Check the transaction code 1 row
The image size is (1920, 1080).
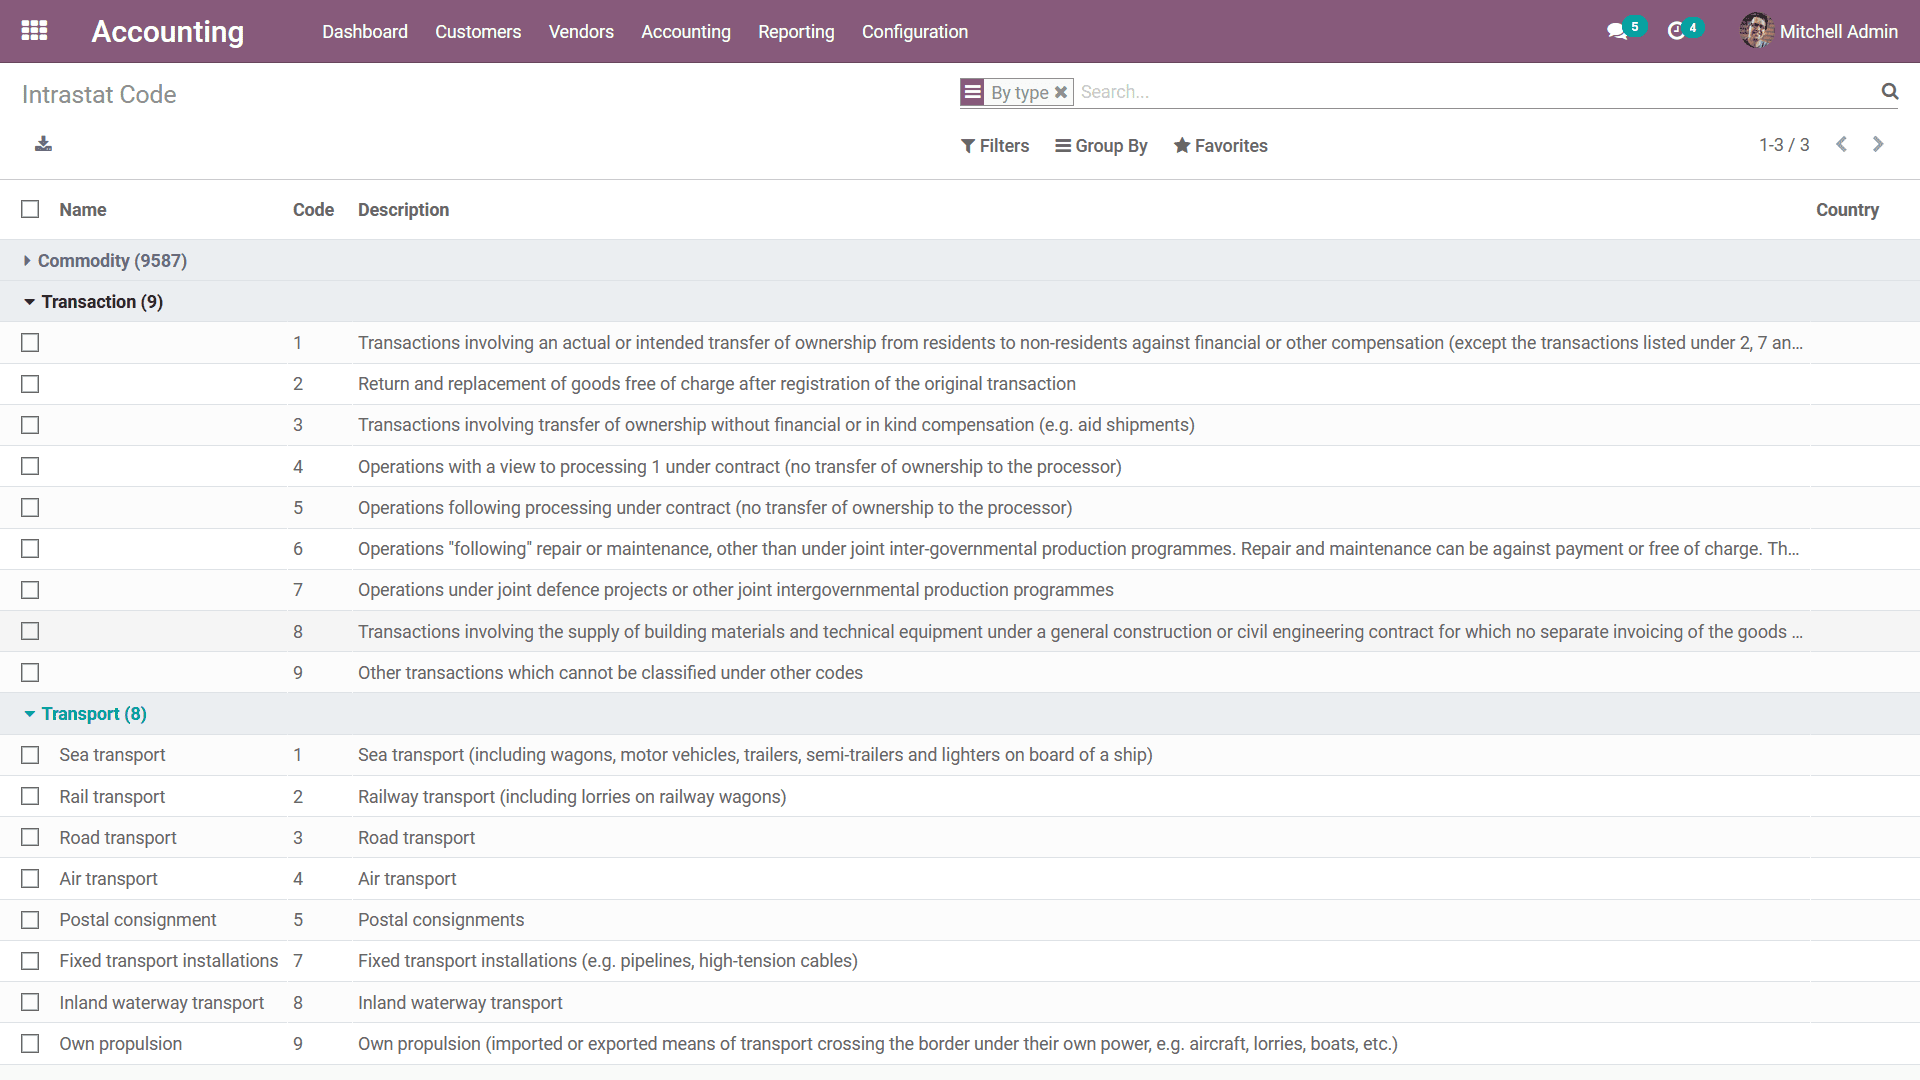30,343
